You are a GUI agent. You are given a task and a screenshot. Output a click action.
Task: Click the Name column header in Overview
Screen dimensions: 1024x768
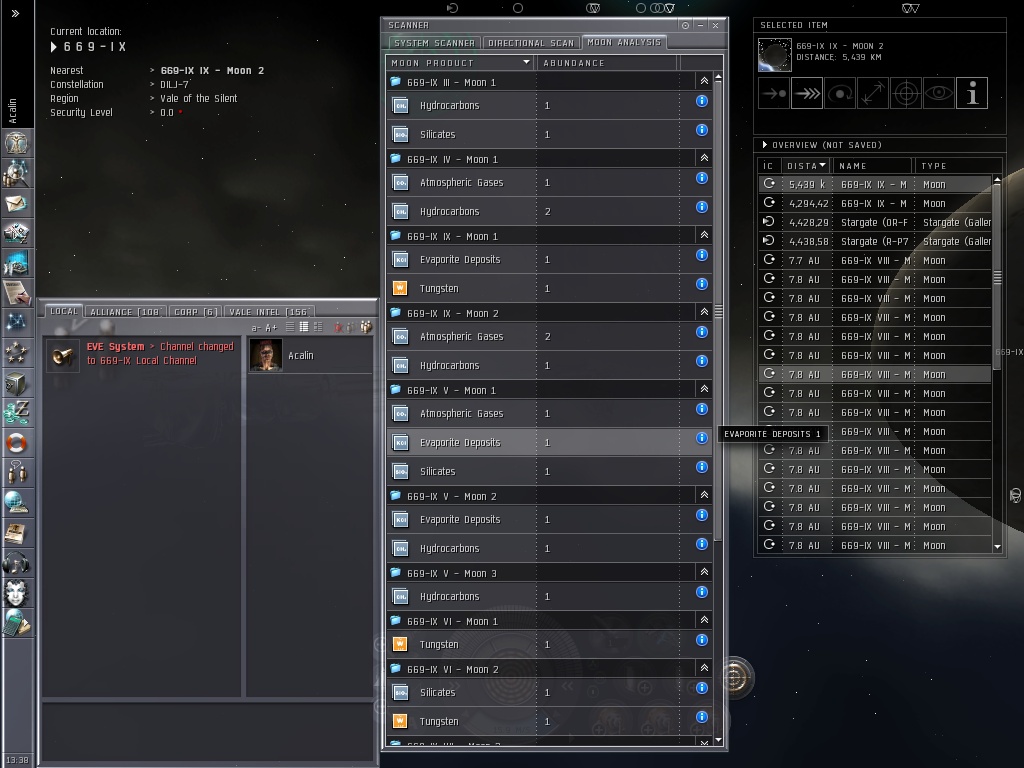[x=872, y=166]
